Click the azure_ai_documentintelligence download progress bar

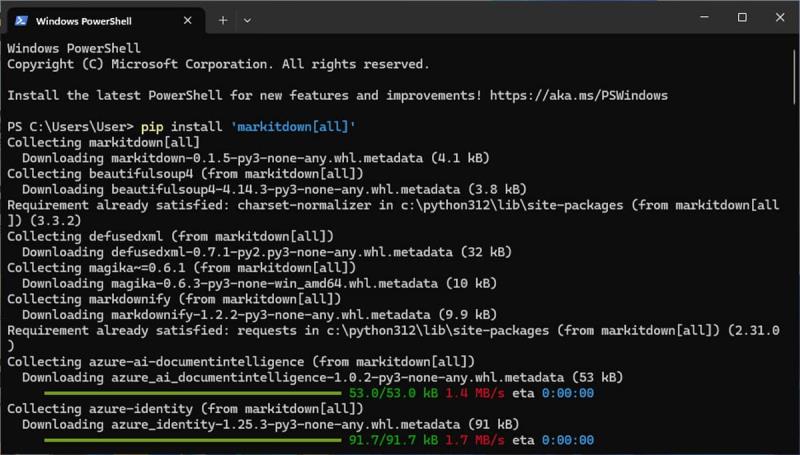(x=191, y=393)
